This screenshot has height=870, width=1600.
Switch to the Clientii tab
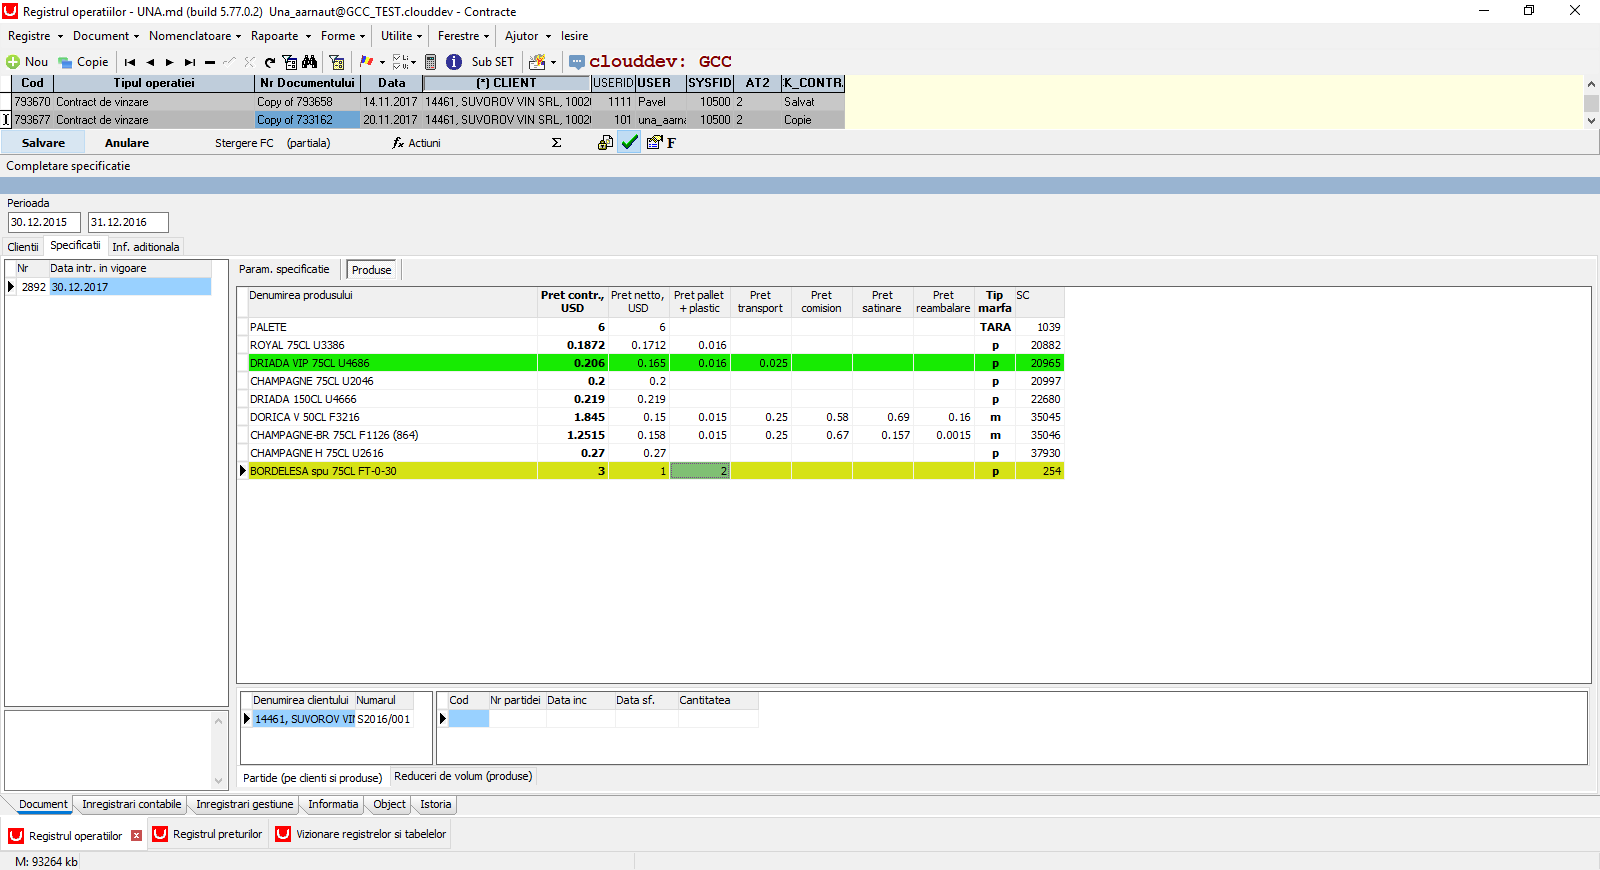pyautogui.click(x=23, y=247)
